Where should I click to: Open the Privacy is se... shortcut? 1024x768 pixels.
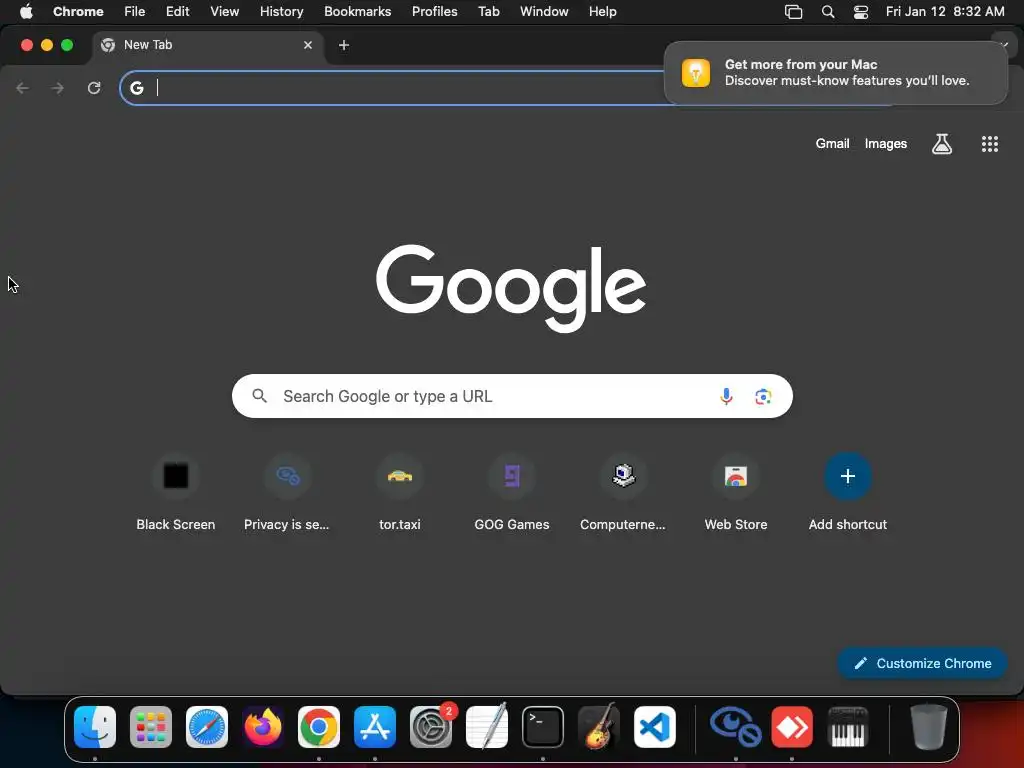[x=287, y=492]
